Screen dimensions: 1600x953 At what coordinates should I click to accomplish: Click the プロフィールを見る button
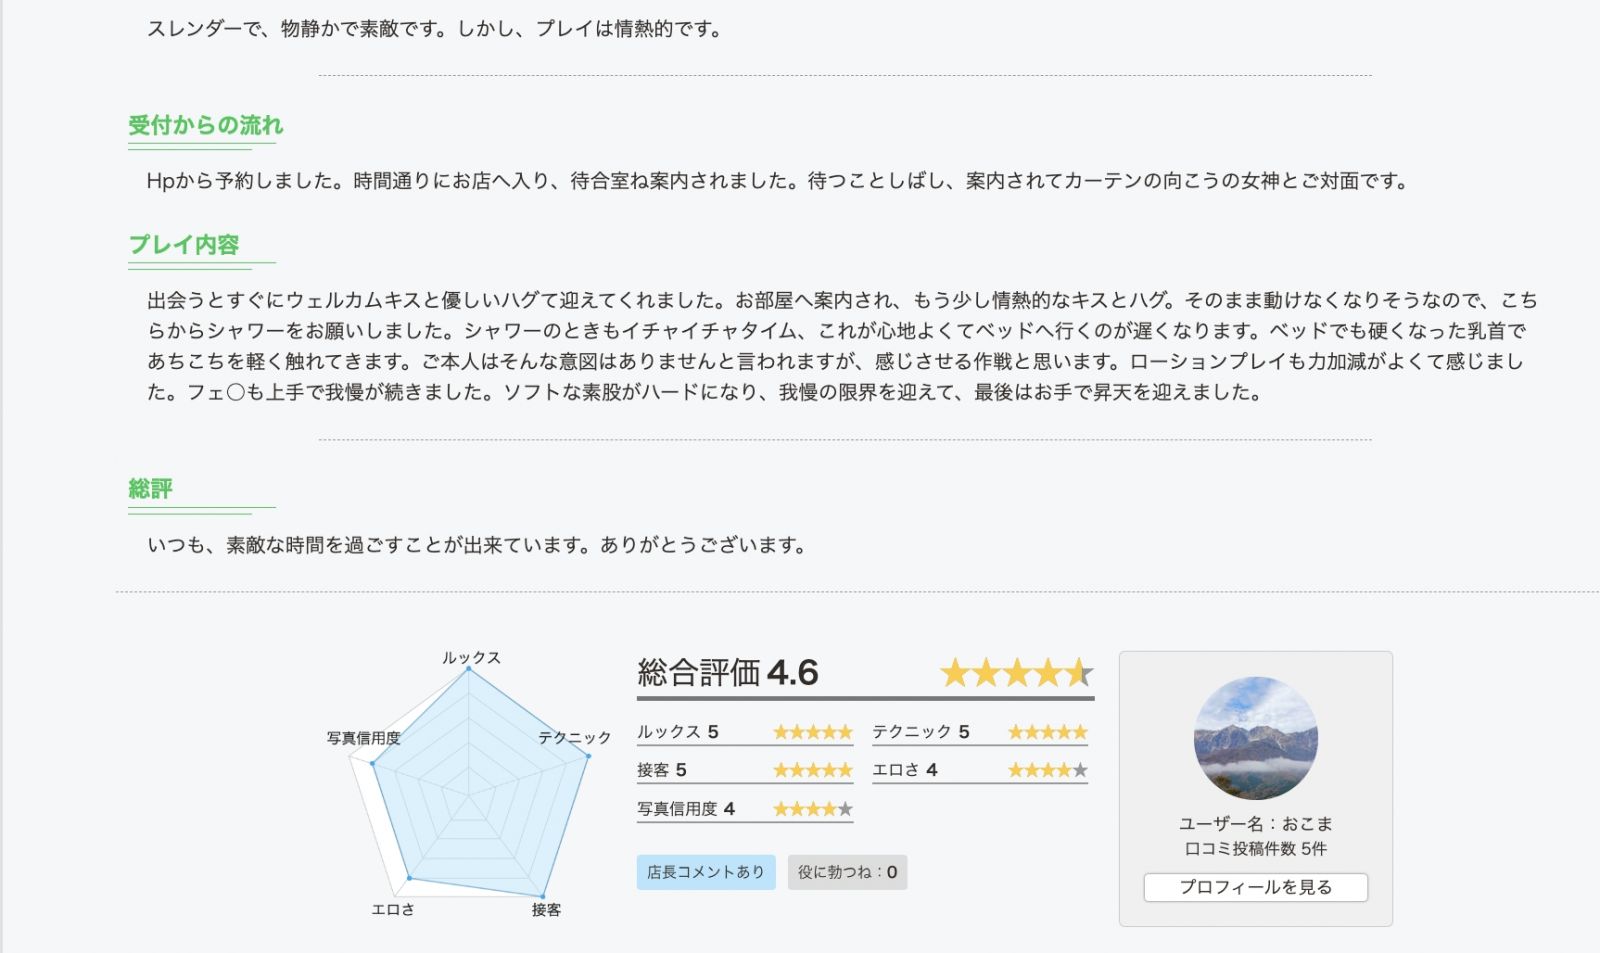(1255, 887)
